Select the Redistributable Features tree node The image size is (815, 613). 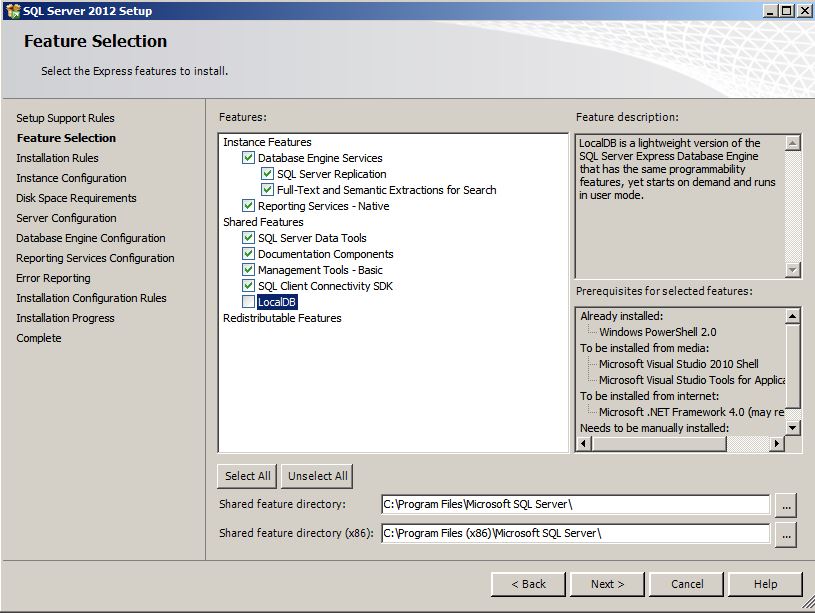point(282,318)
